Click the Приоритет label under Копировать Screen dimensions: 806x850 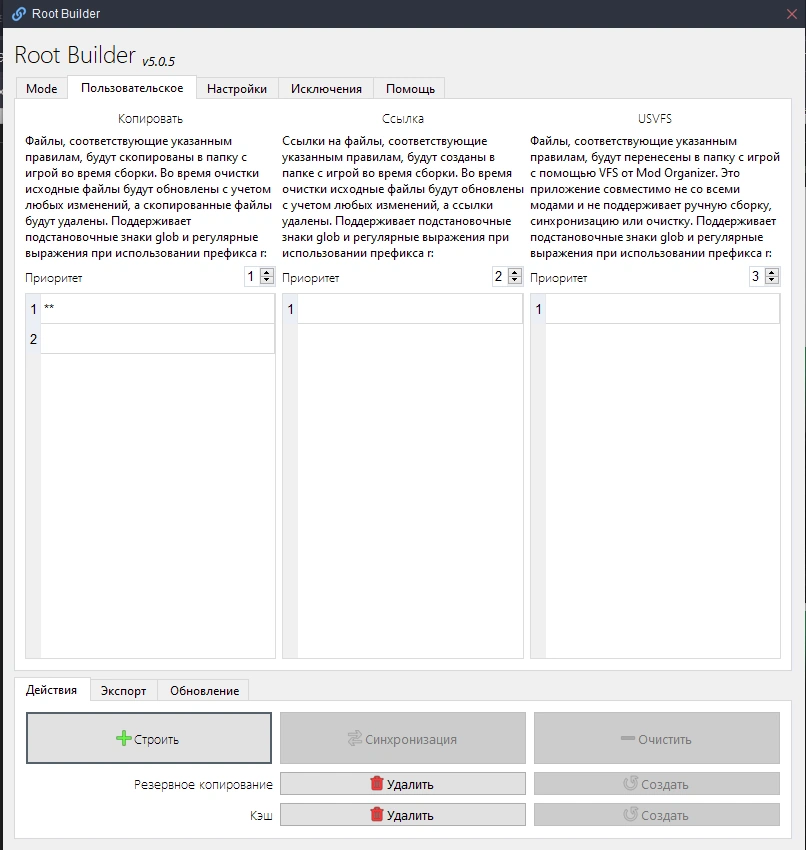54,278
